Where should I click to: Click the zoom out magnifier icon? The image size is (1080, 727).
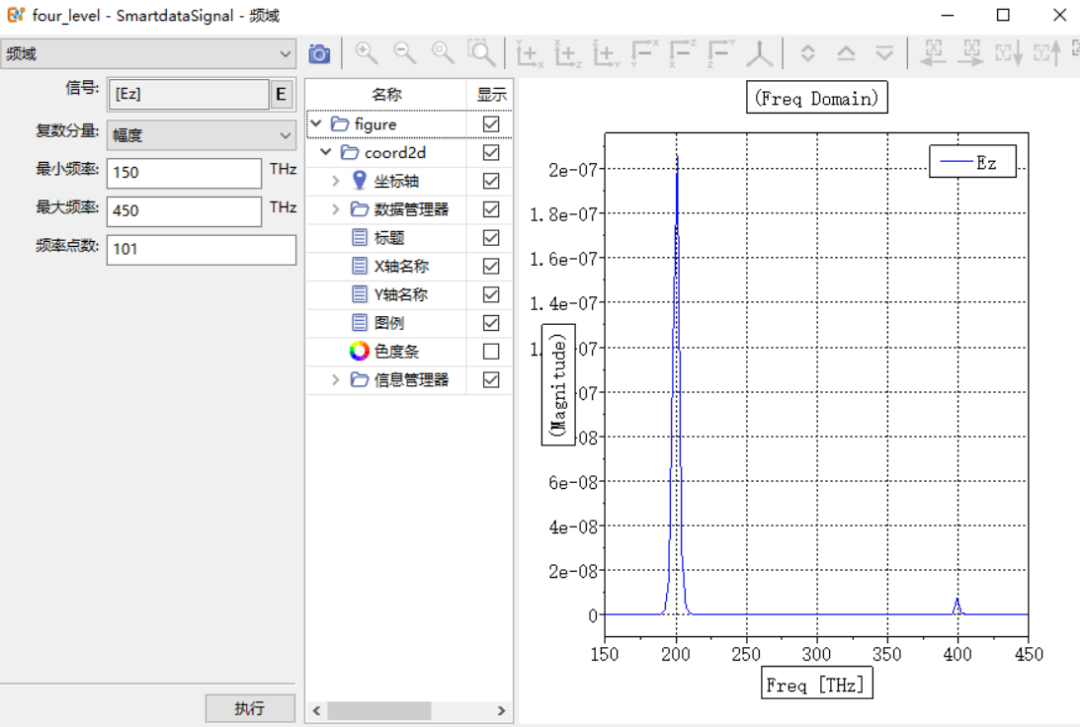click(x=404, y=53)
